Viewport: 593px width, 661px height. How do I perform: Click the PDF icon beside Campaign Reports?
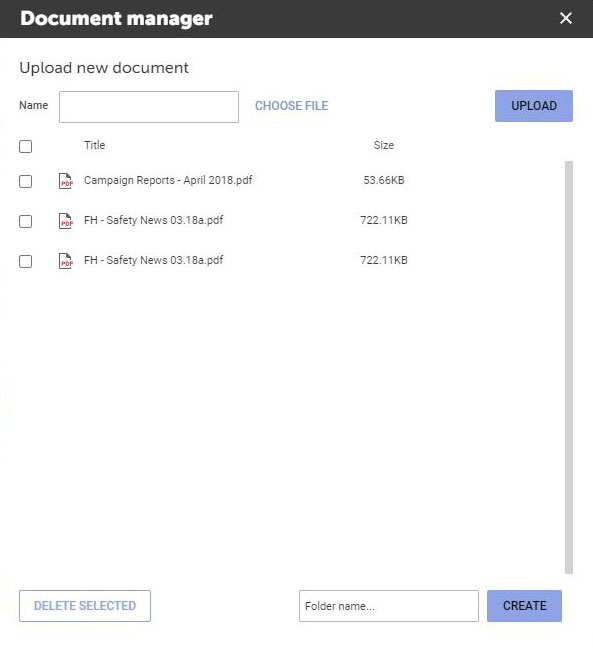coord(66,181)
